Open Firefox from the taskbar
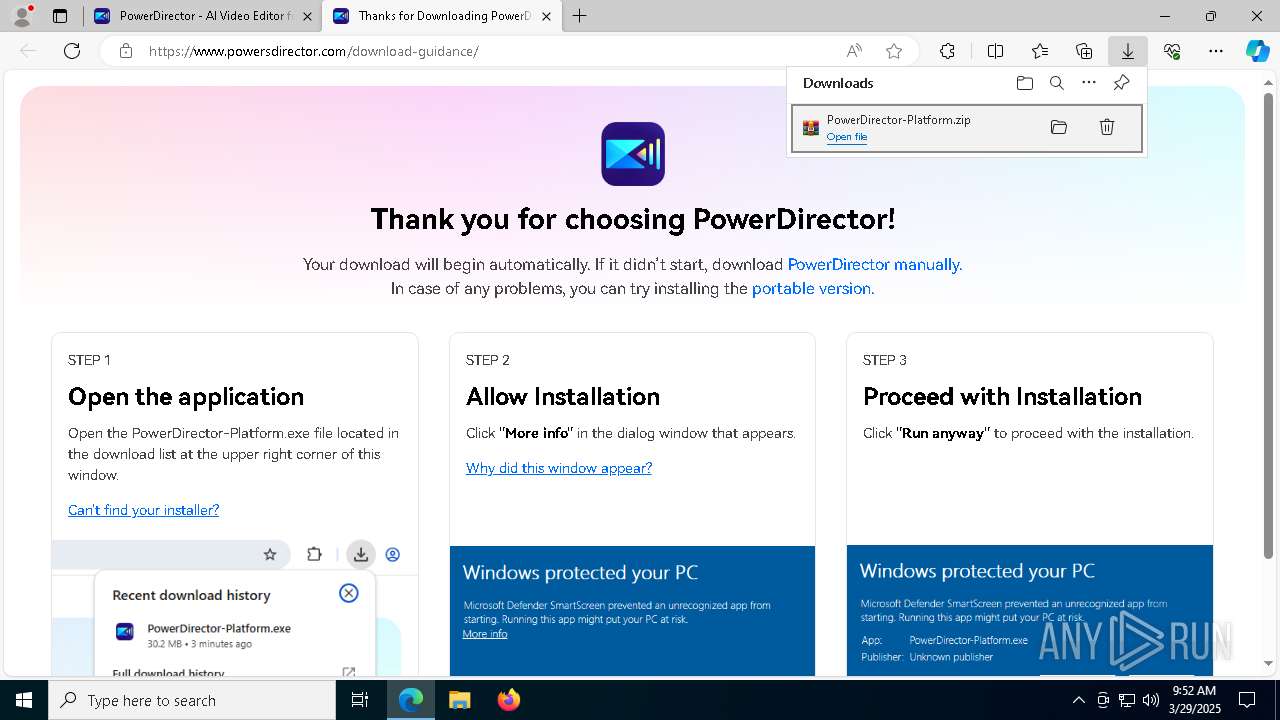Screen dimensions: 1280x720 tap(508, 700)
